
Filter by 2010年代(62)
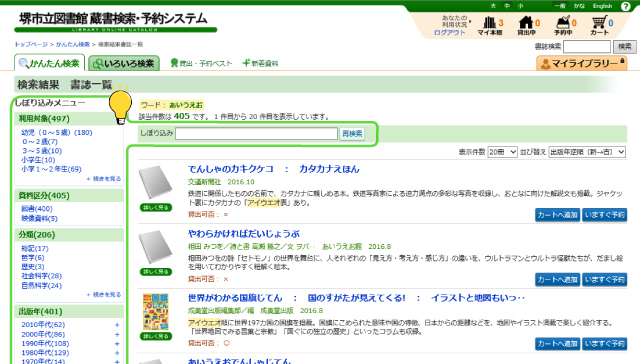(x=43, y=325)
